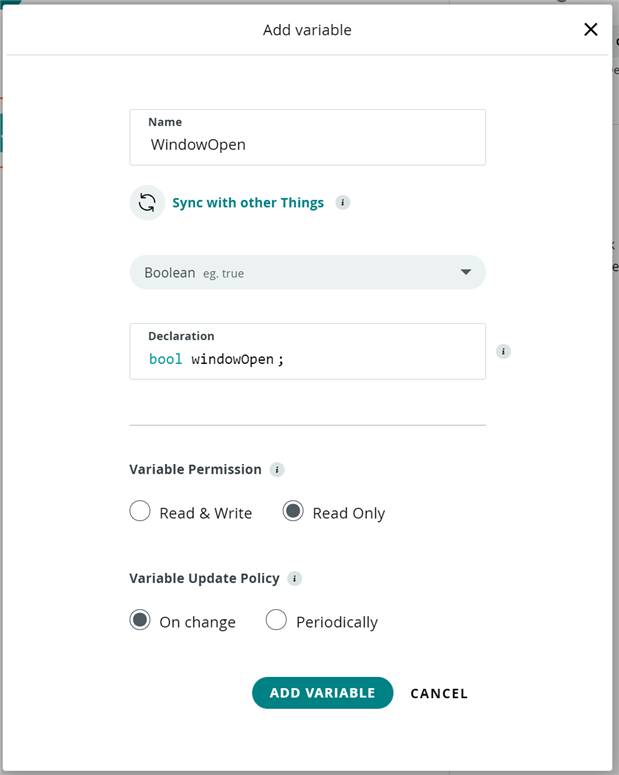Close the Add variable dialog with X

(591, 30)
